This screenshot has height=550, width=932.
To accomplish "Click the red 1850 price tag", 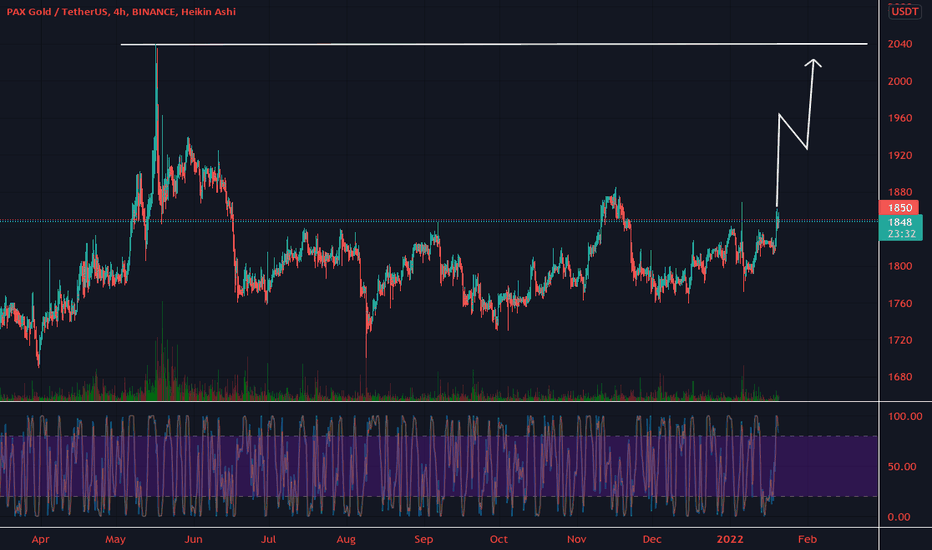I will [x=899, y=208].
